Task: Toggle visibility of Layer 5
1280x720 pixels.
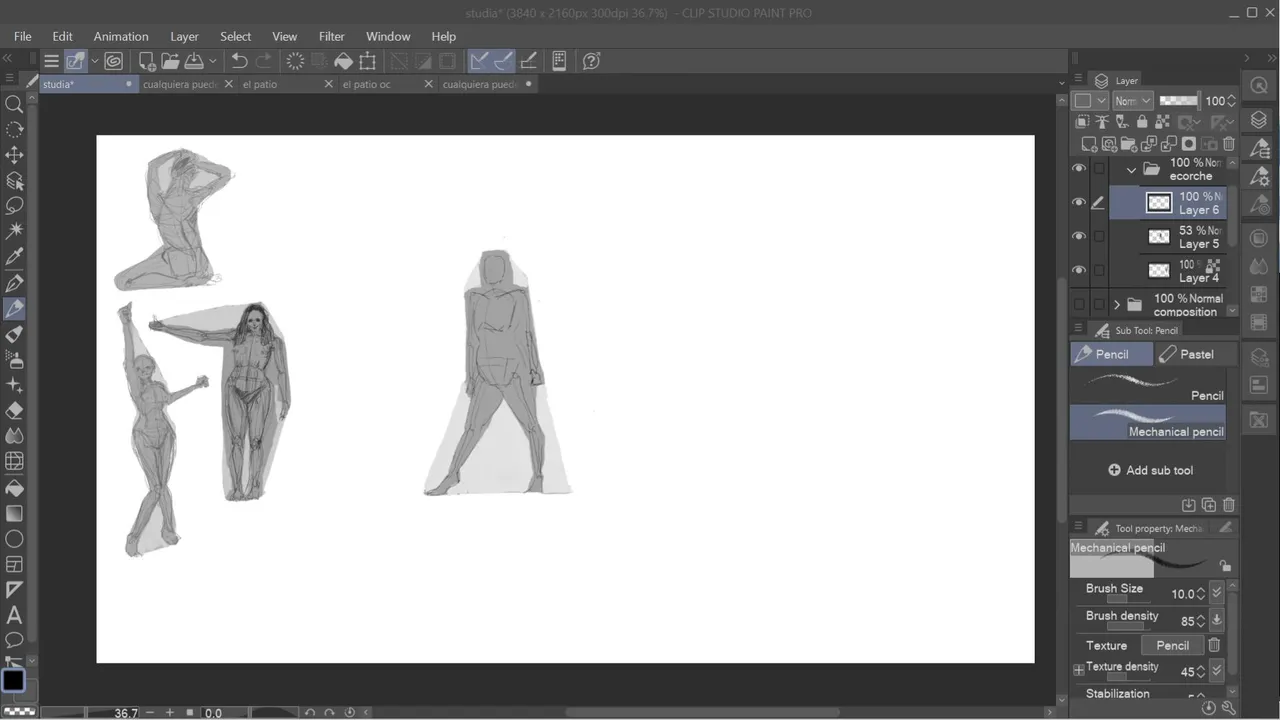Action: [1078, 236]
